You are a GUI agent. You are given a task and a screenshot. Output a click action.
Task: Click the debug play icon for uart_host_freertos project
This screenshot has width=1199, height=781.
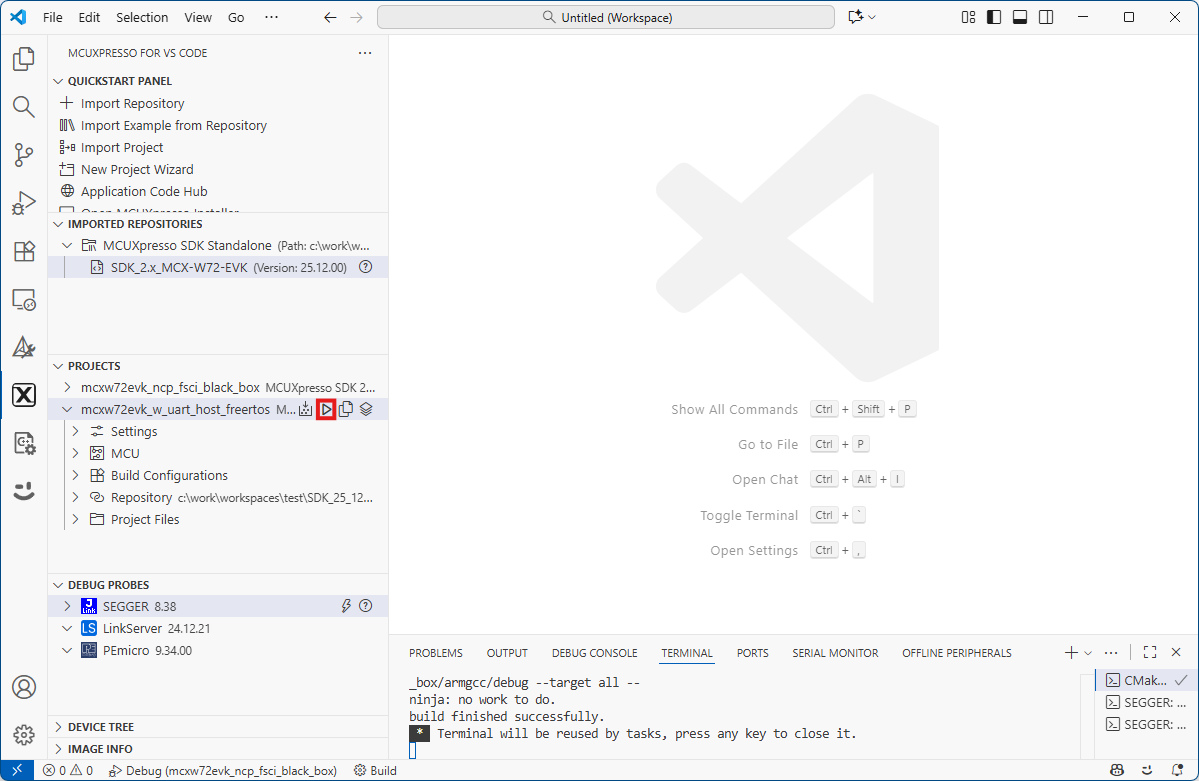[326, 409]
